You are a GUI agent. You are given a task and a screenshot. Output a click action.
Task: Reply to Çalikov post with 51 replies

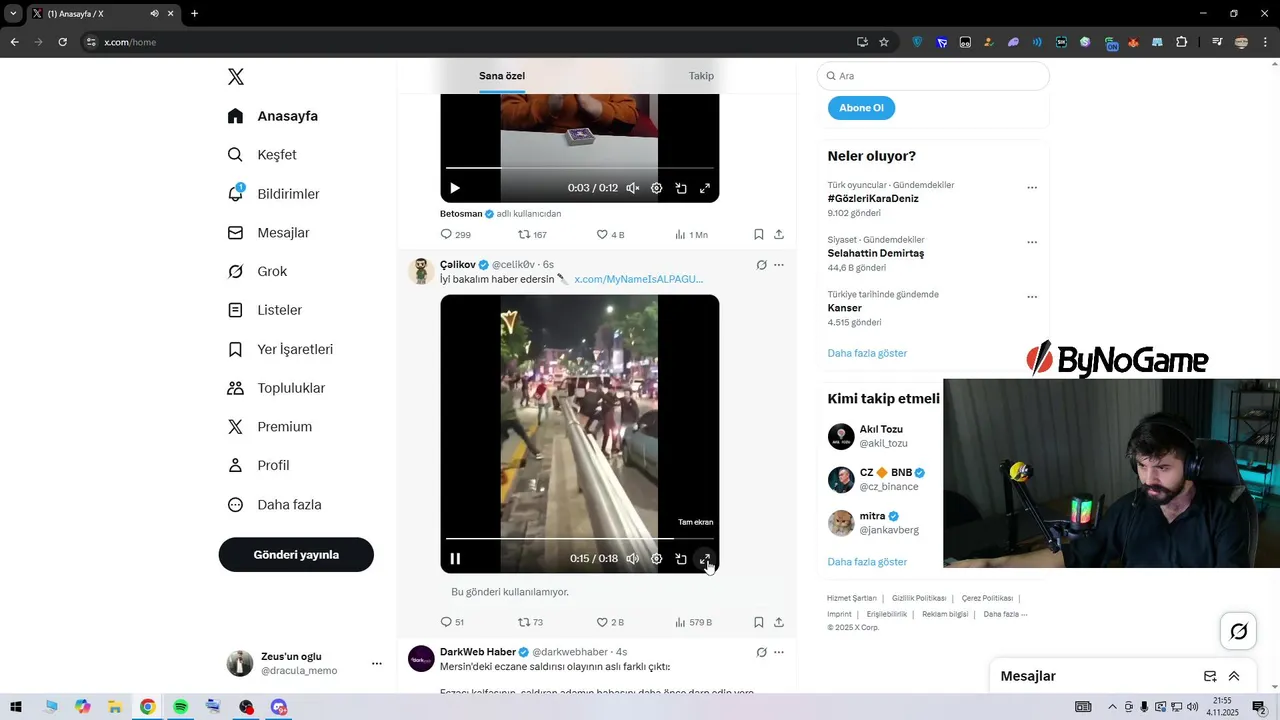(x=453, y=622)
